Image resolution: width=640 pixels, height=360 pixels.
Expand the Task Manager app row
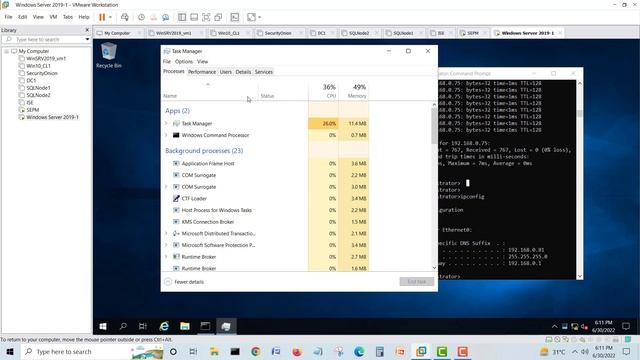166,123
